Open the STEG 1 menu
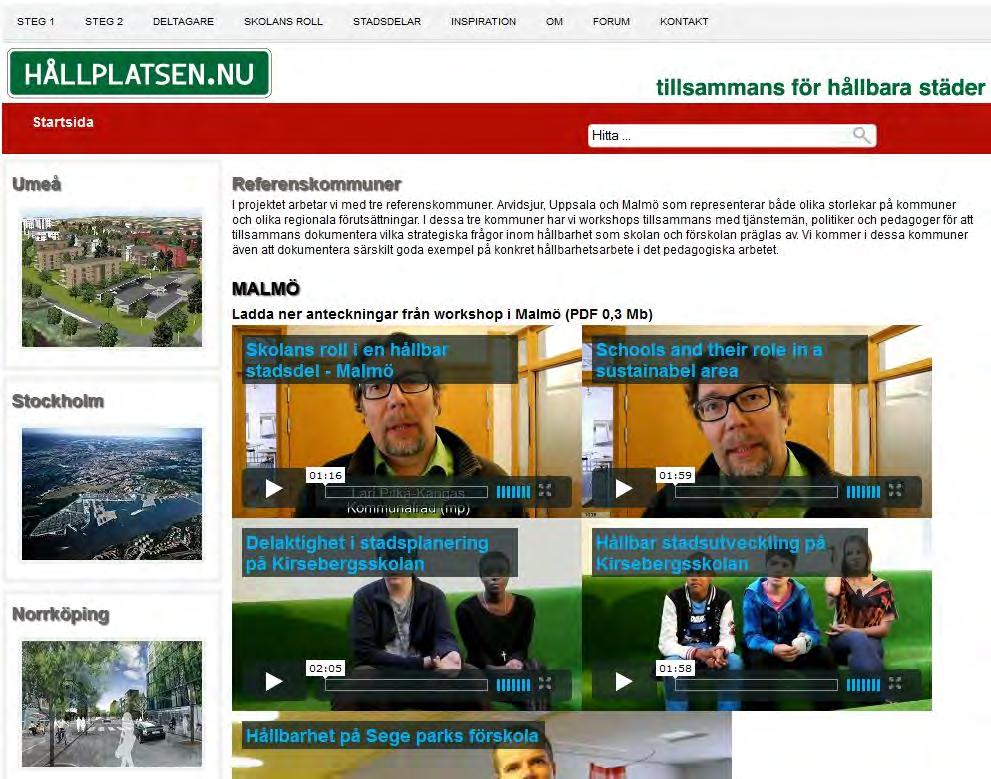The width and height of the screenshot is (991, 779). tap(35, 21)
